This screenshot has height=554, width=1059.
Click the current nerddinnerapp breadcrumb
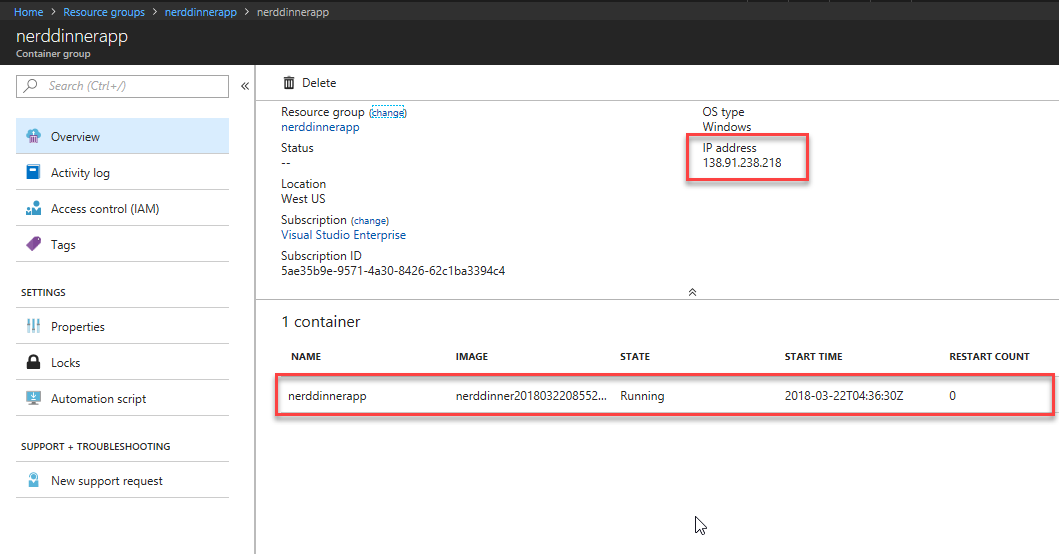click(x=292, y=12)
